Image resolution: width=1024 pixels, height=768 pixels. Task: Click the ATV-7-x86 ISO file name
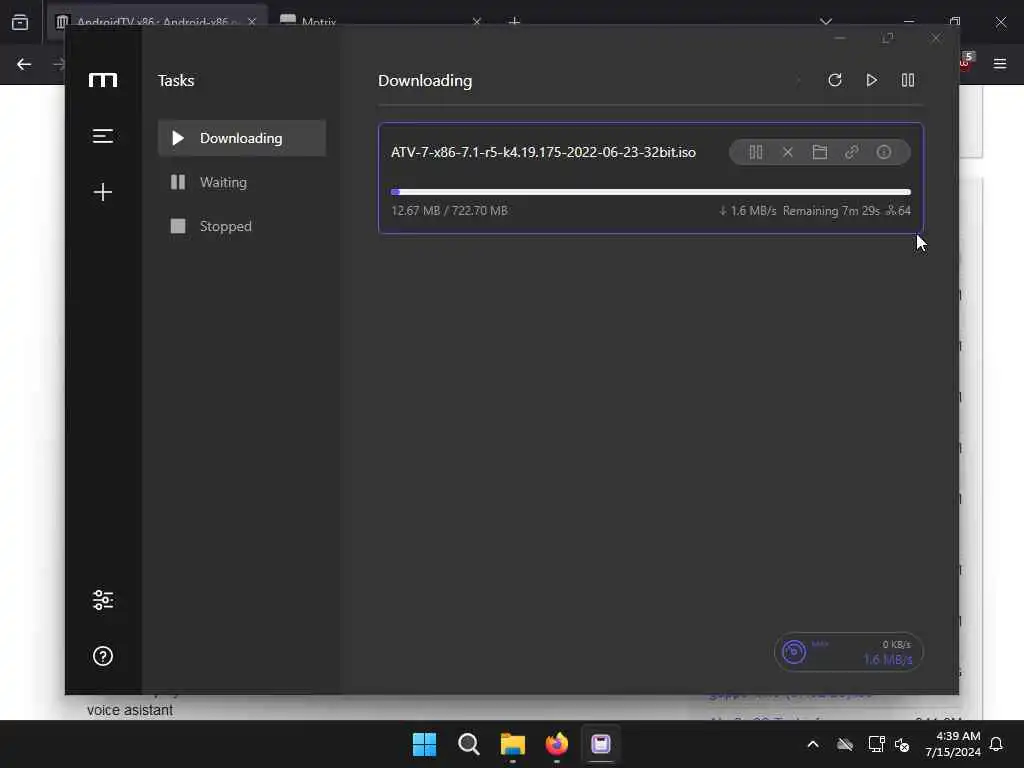pos(543,152)
